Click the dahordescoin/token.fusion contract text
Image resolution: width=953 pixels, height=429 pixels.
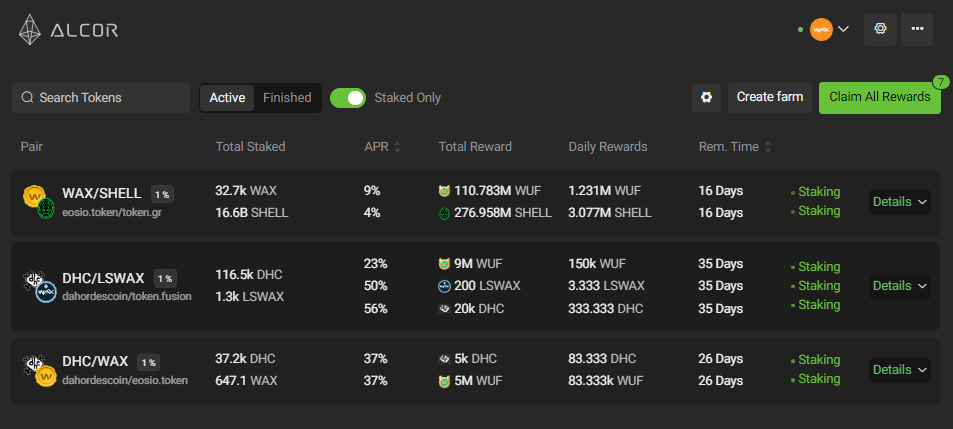[x=127, y=297]
